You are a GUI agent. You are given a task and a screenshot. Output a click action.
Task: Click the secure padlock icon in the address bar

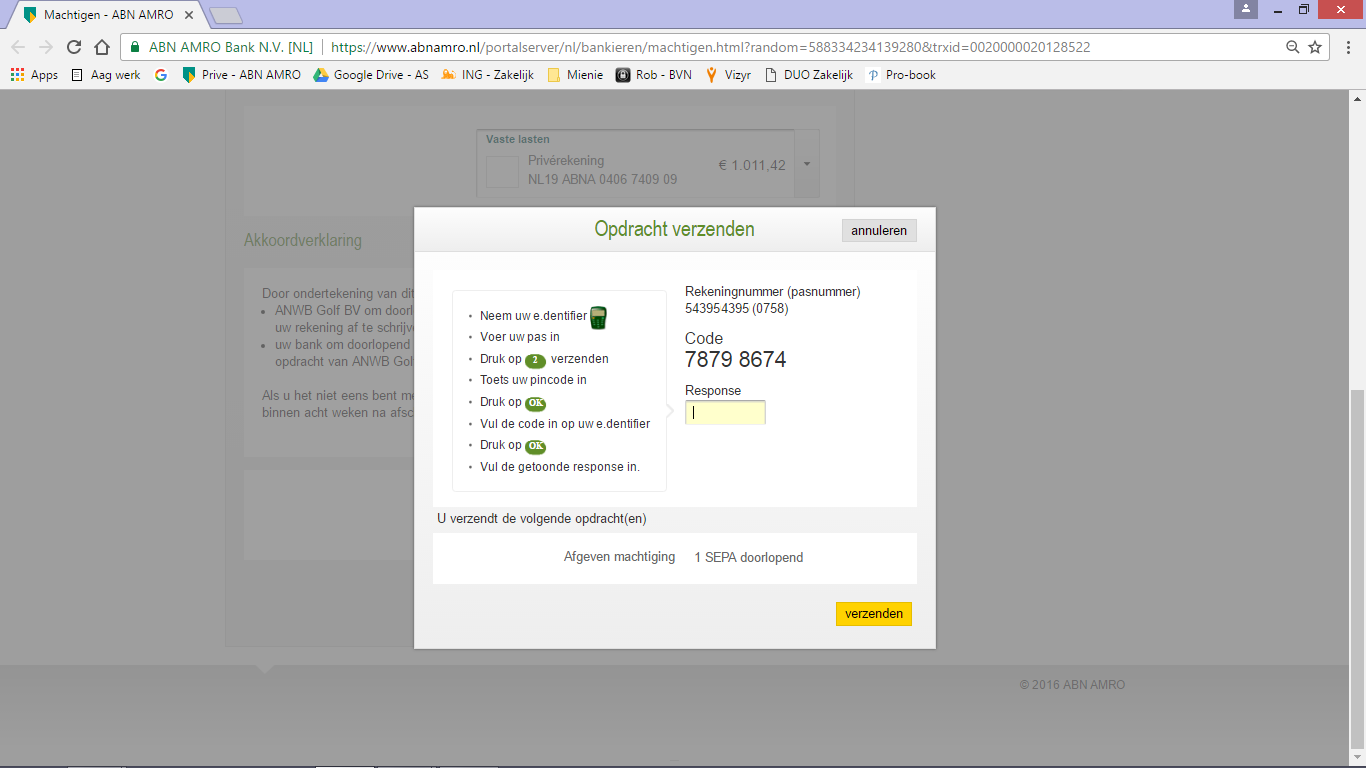135,47
